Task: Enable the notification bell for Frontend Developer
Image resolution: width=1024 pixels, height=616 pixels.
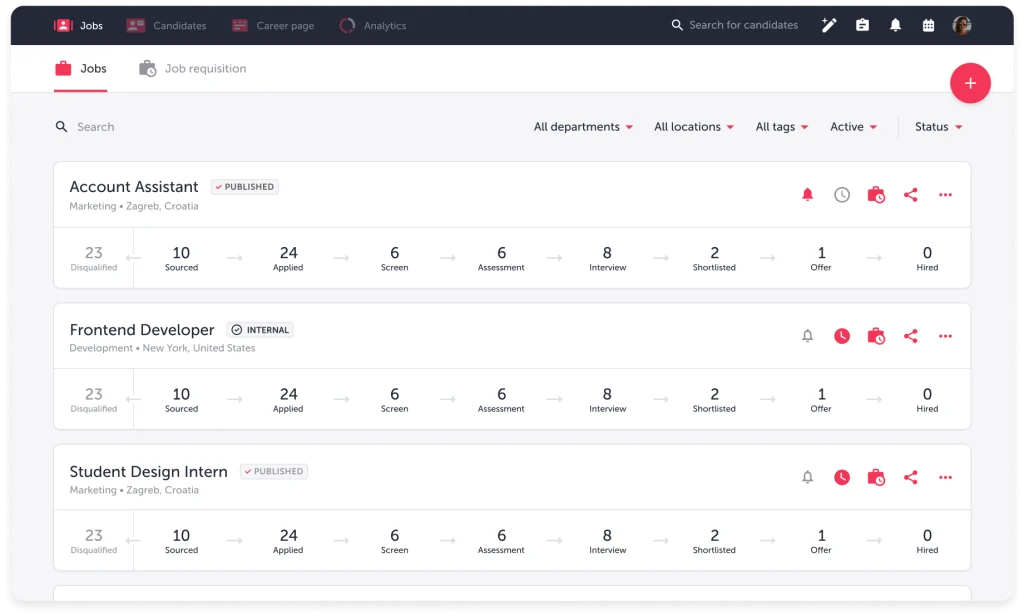Action: click(807, 336)
